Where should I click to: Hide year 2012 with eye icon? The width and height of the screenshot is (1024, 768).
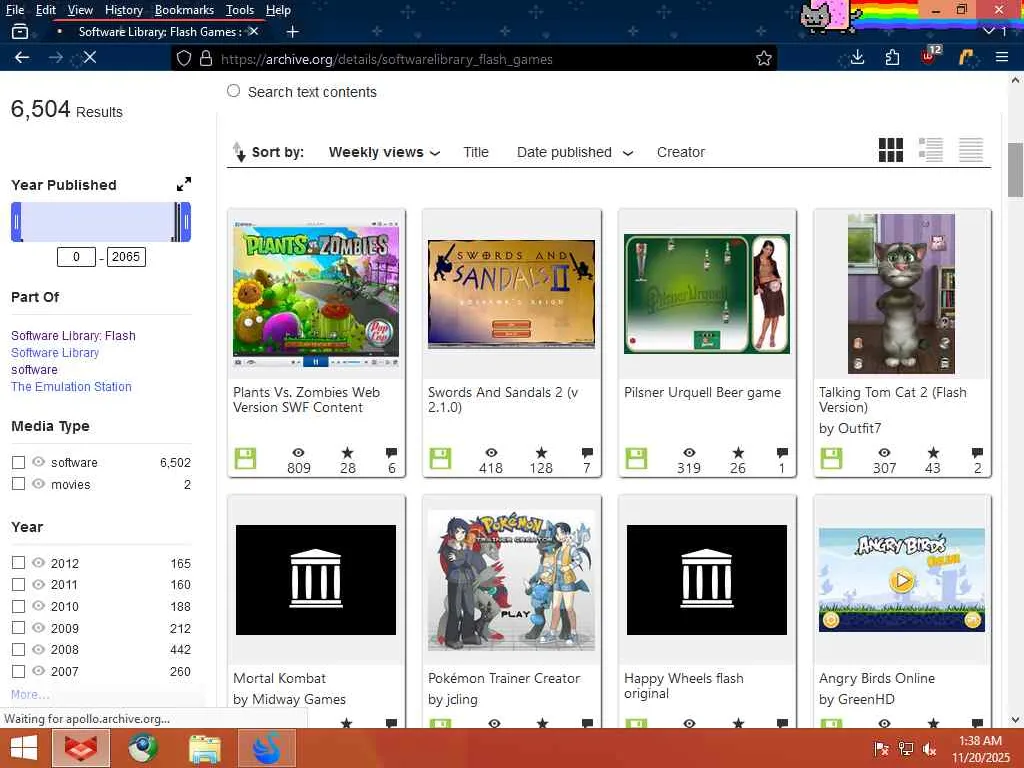click(x=39, y=562)
